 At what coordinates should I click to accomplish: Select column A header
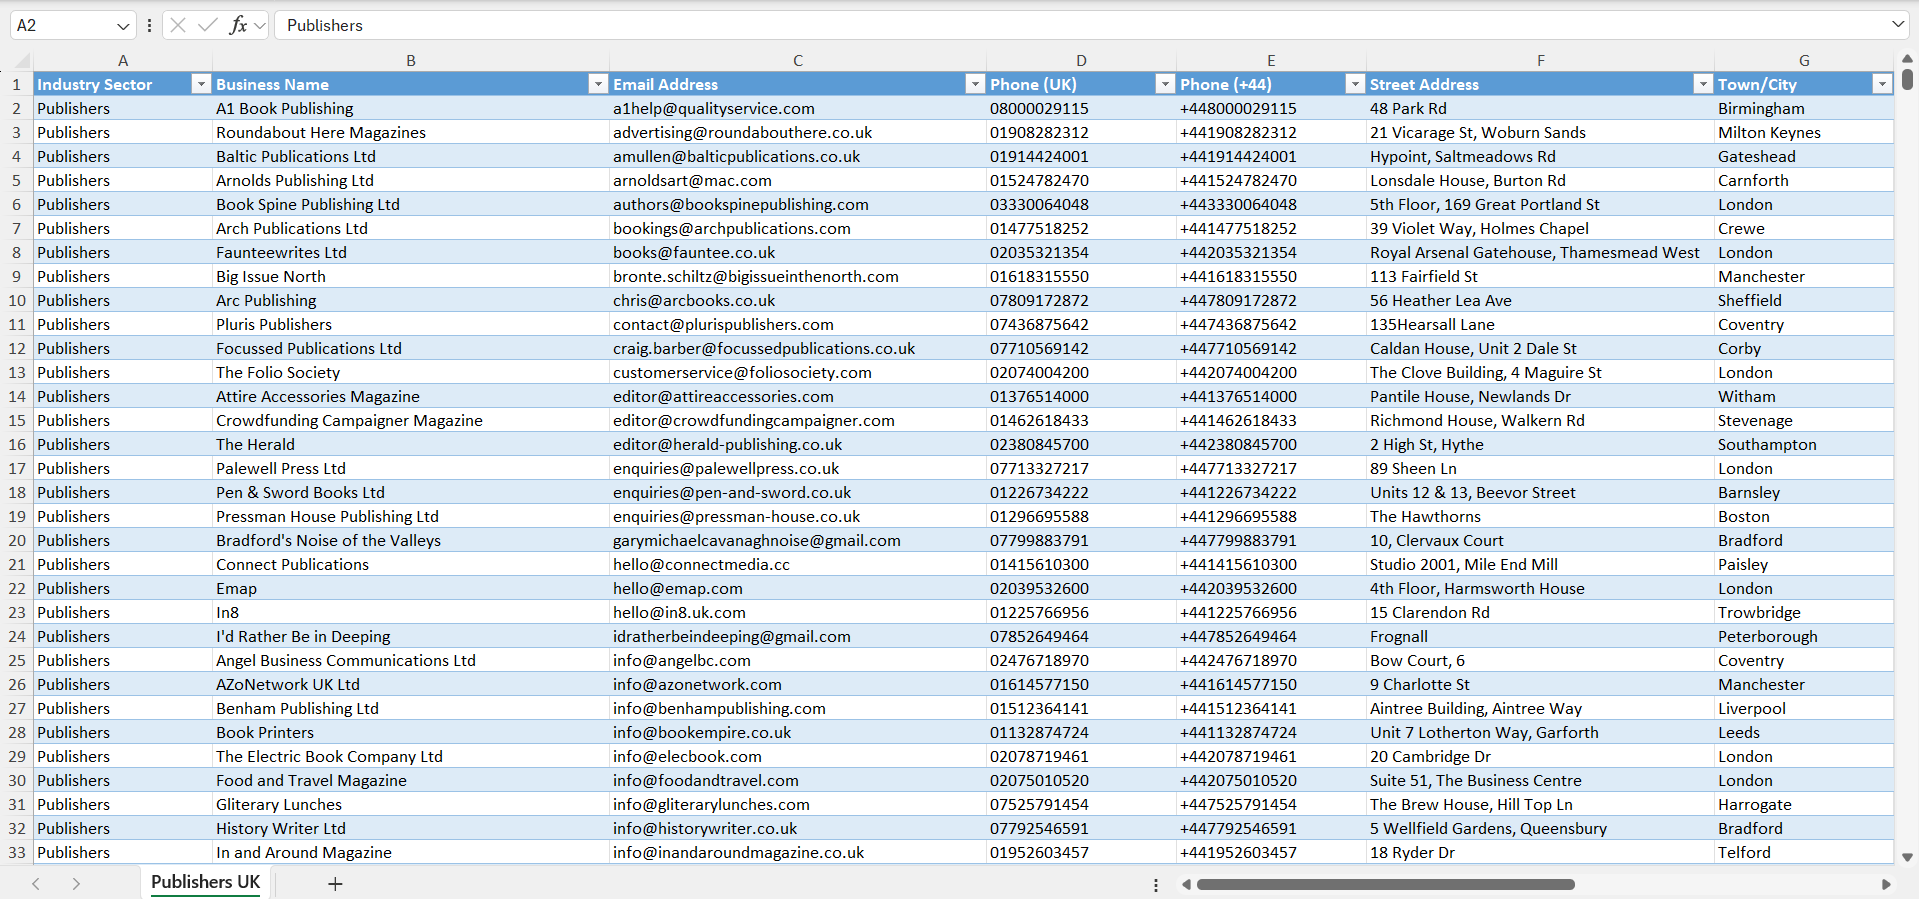click(x=123, y=60)
